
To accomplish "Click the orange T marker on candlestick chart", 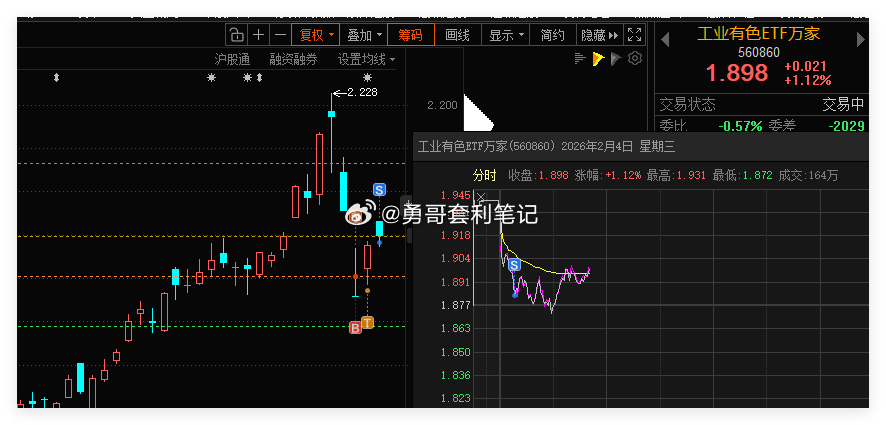I will (x=367, y=323).
